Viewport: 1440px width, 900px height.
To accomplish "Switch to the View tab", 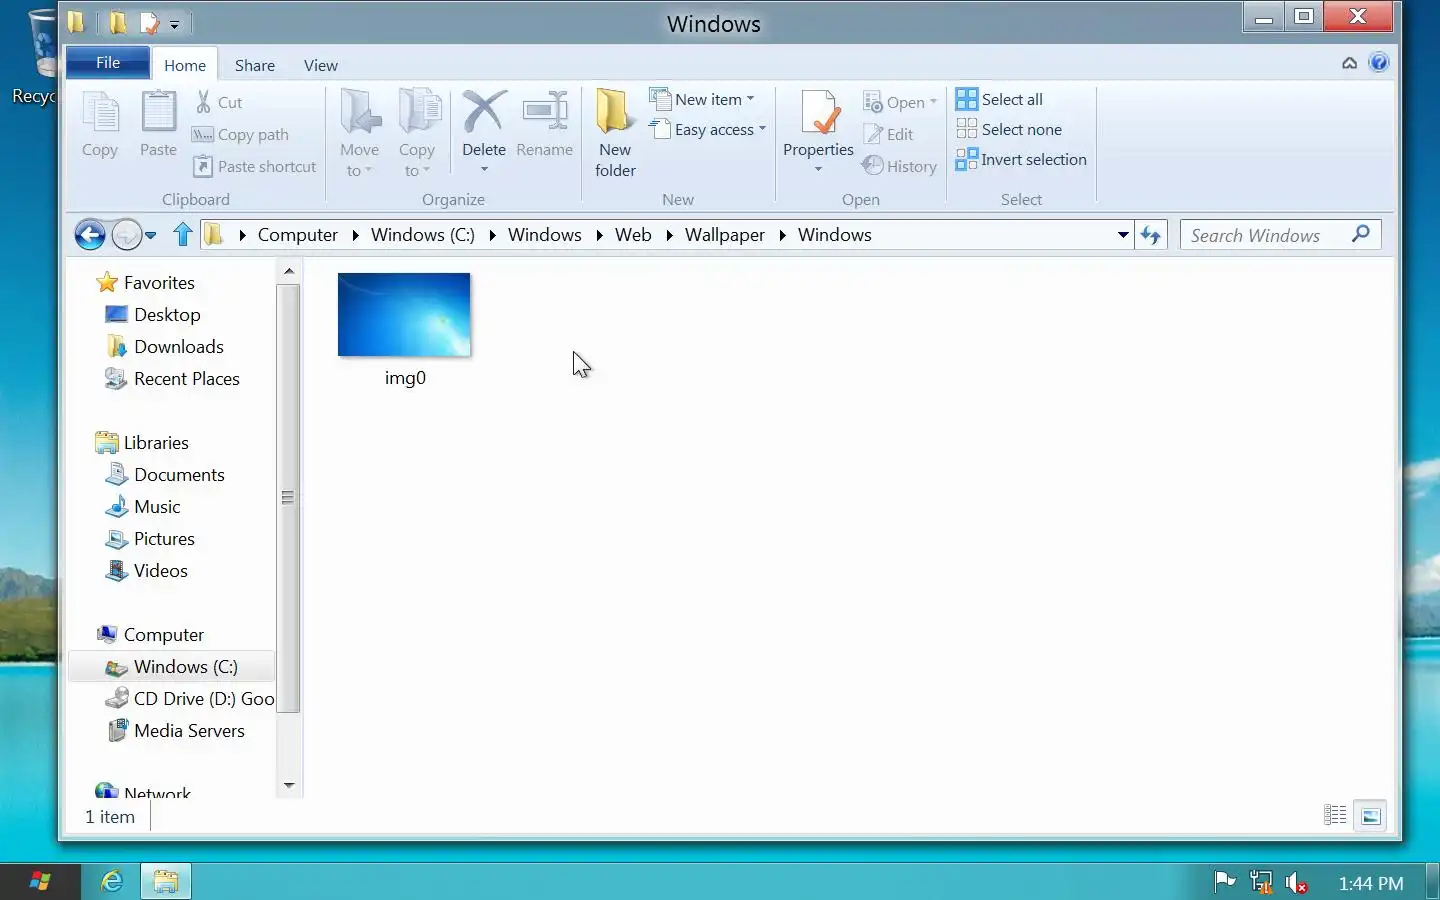I will click(321, 65).
